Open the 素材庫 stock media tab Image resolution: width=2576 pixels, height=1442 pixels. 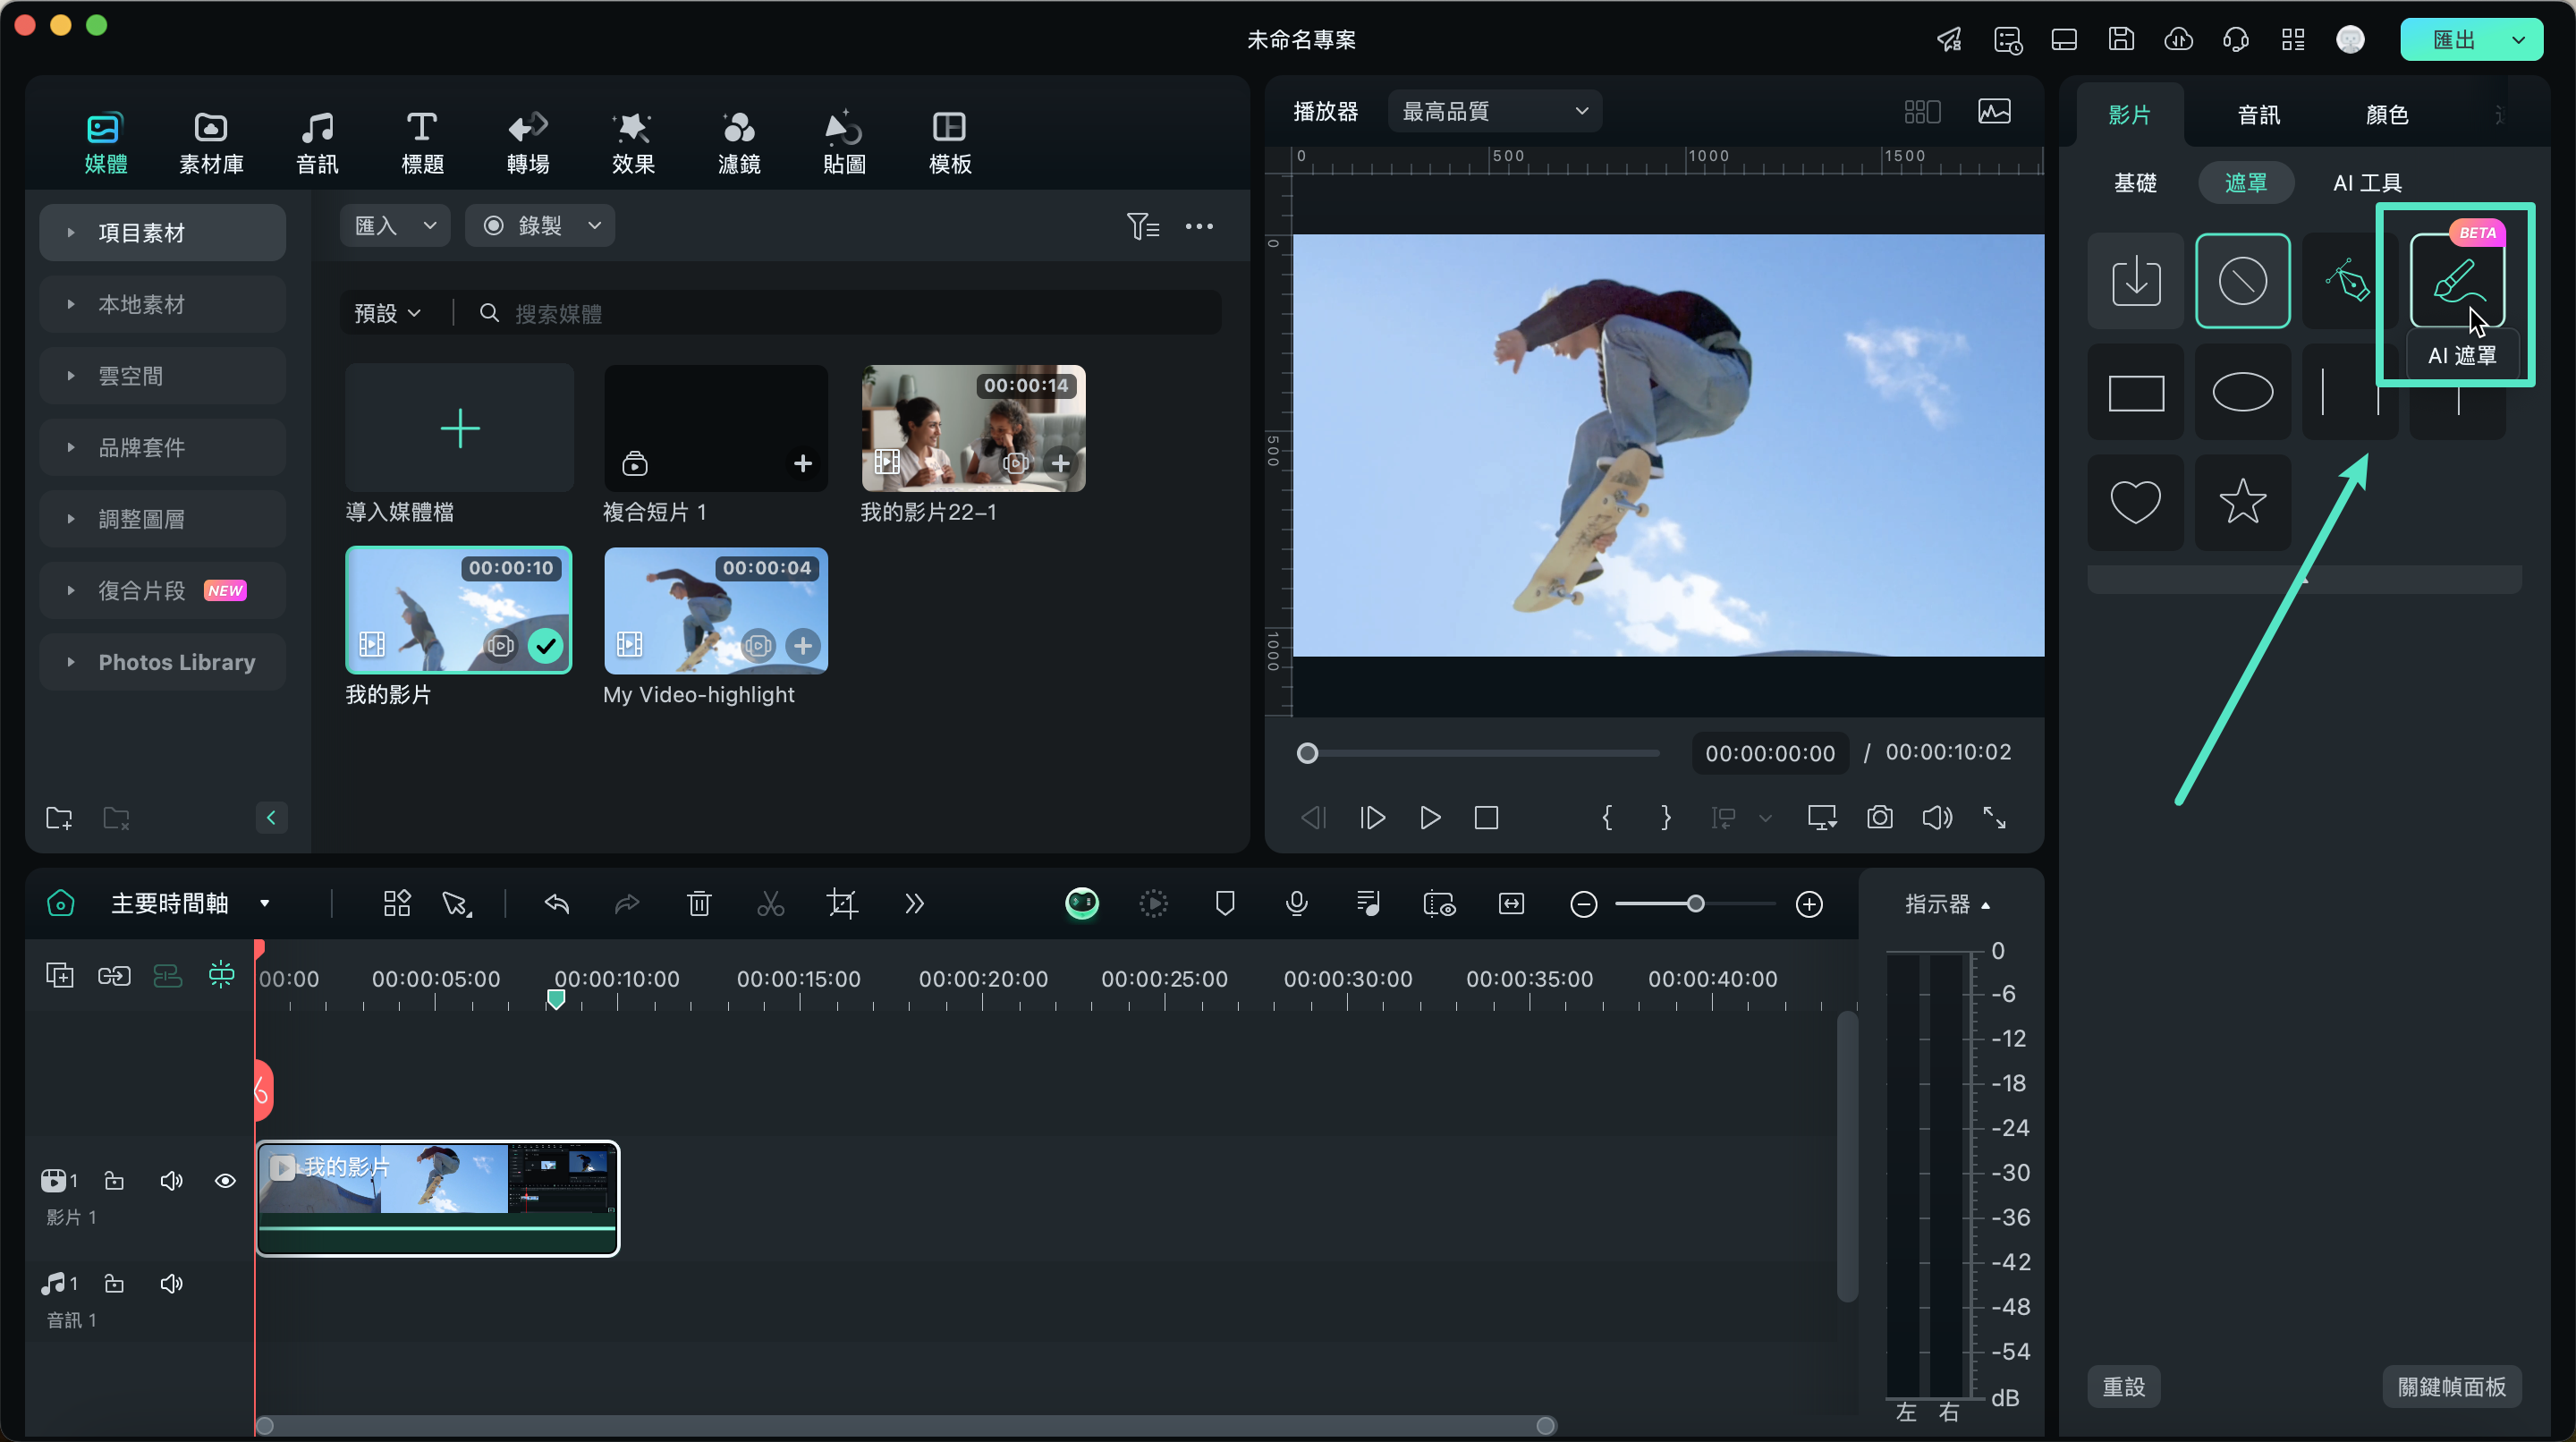pos(211,142)
